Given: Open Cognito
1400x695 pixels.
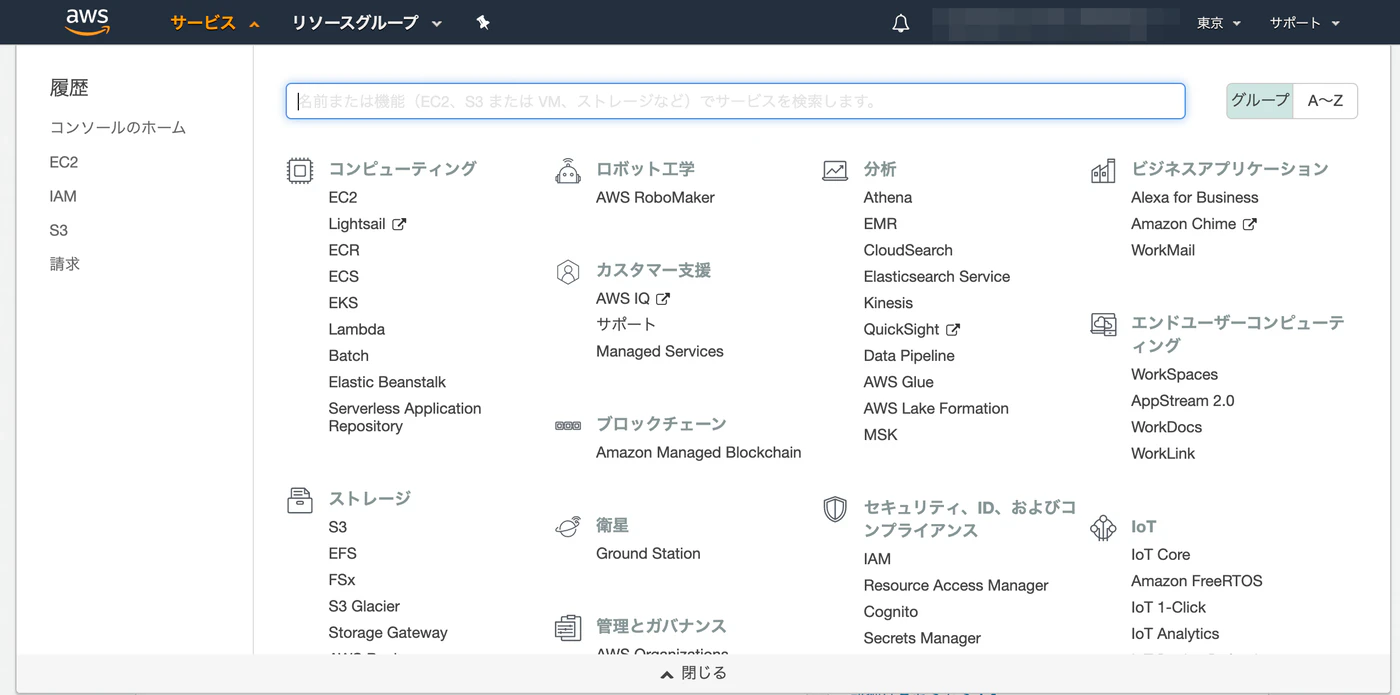Looking at the screenshot, I should (891, 612).
